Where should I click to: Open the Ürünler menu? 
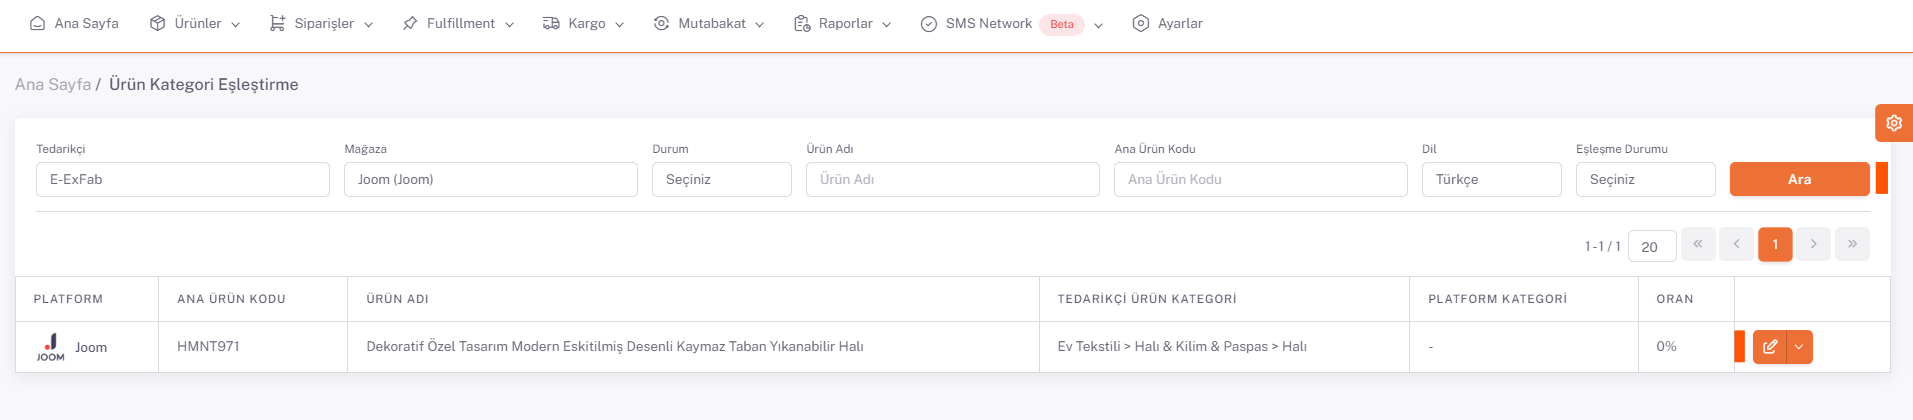tap(195, 23)
